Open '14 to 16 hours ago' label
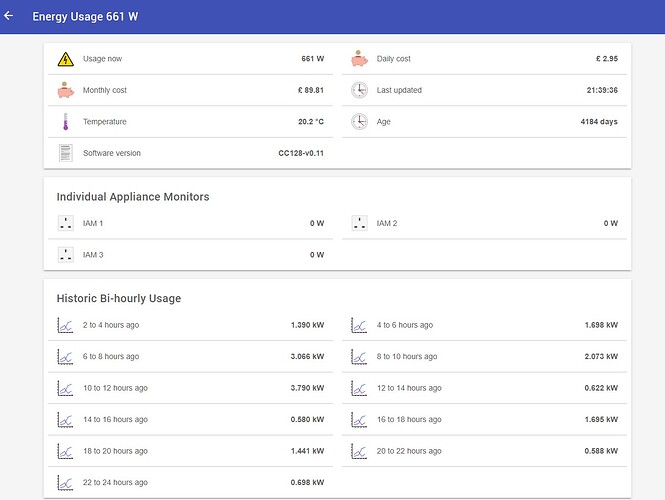Screen dimensions: 665x500 coord(115,419)
